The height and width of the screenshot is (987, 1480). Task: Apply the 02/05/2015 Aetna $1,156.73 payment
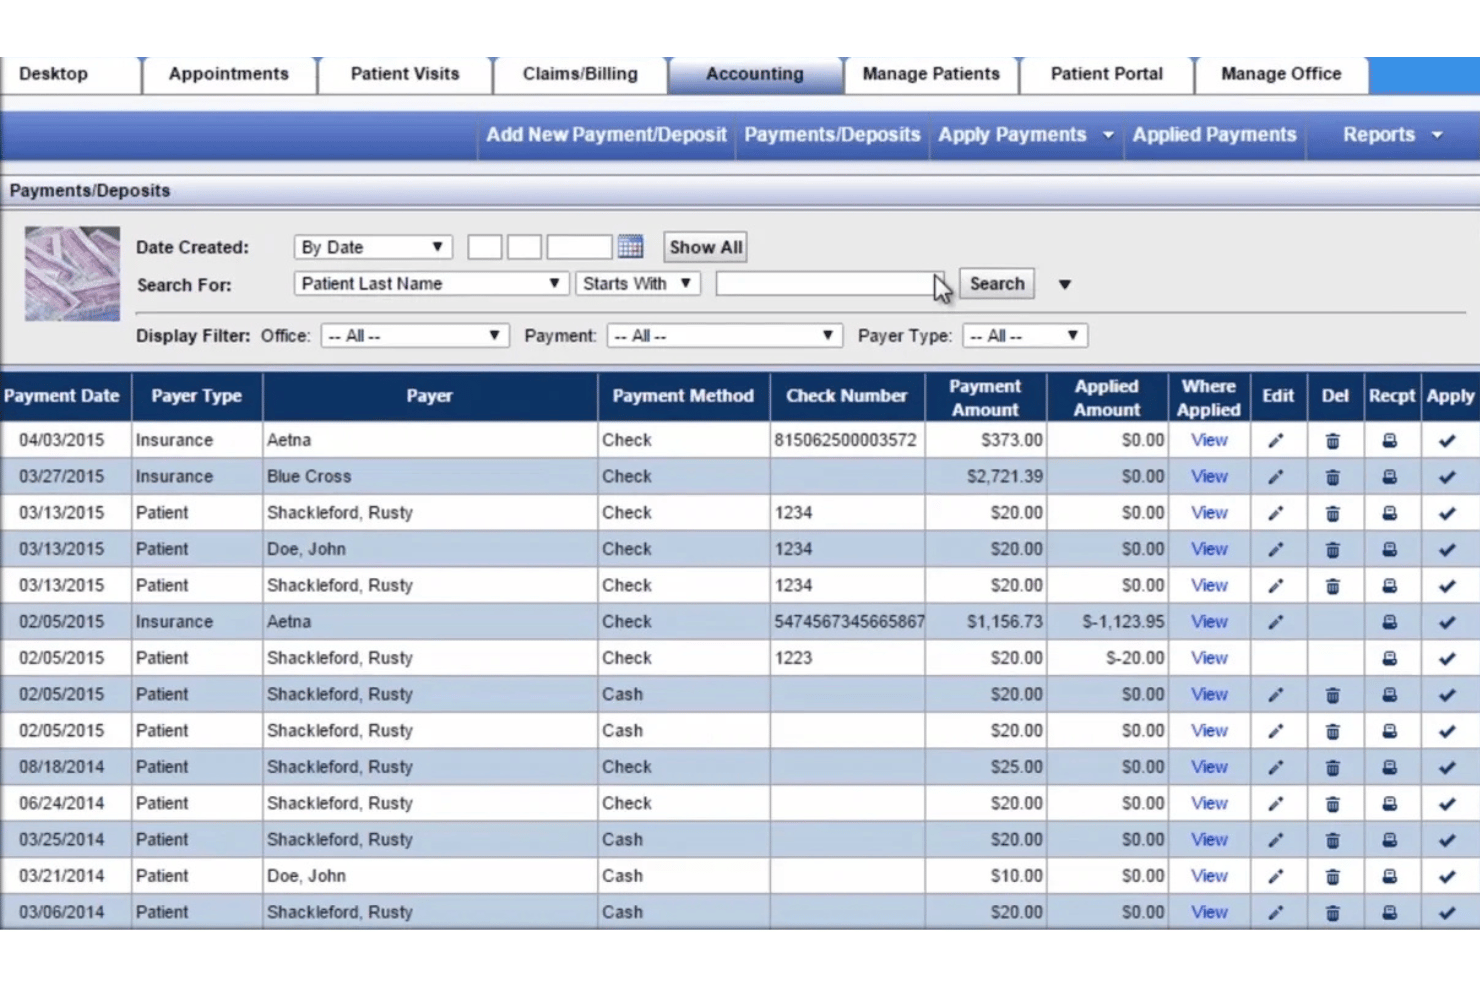1447,622
